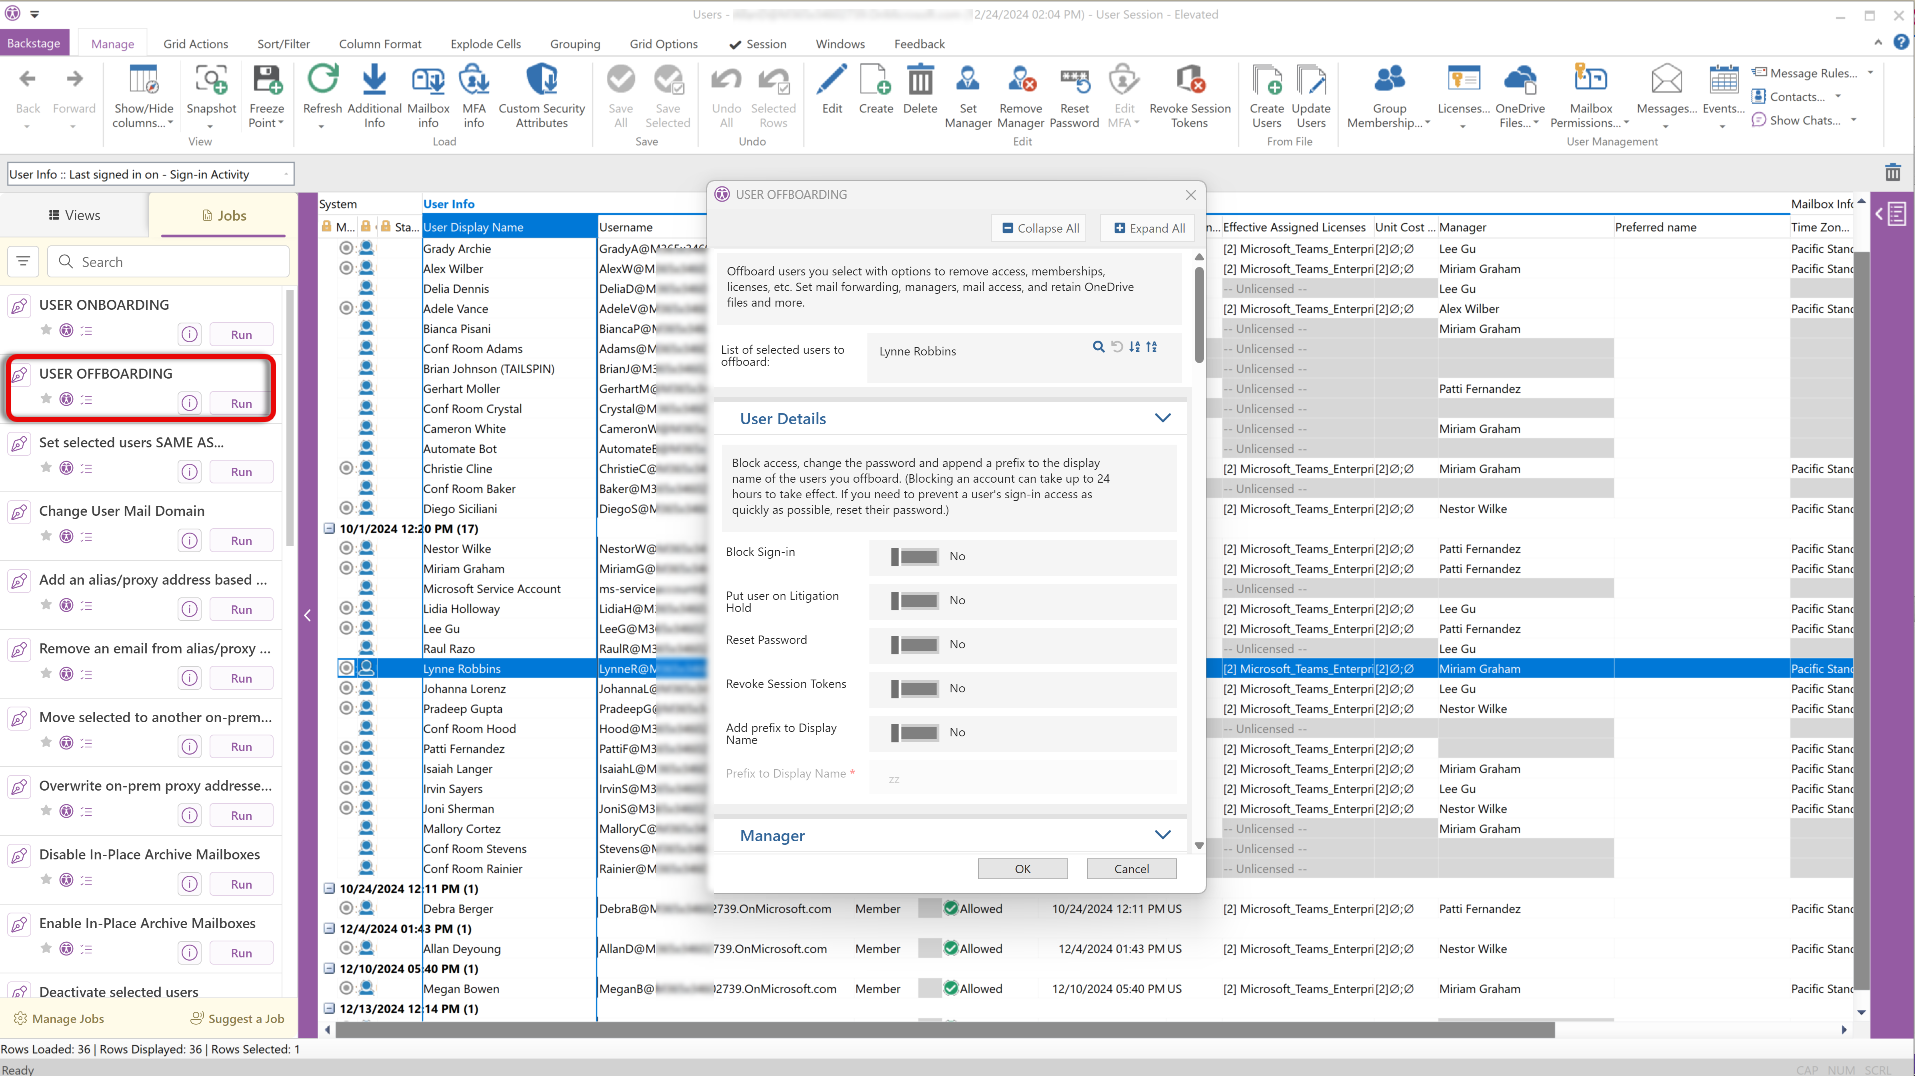Switch to the Views tab

point(75,215)
